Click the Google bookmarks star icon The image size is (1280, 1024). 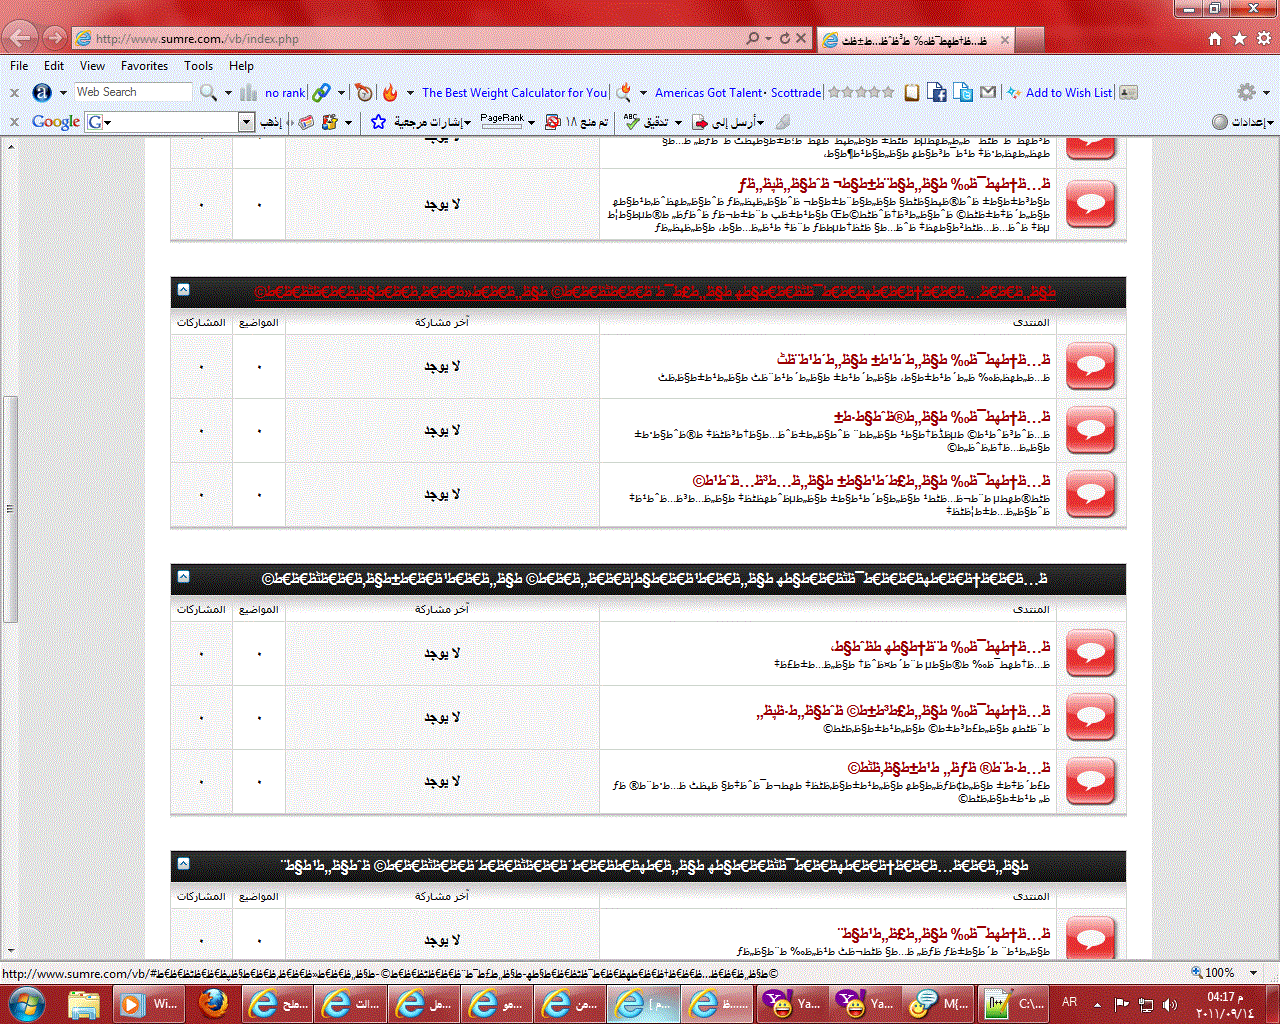click(x=378, y=122)
